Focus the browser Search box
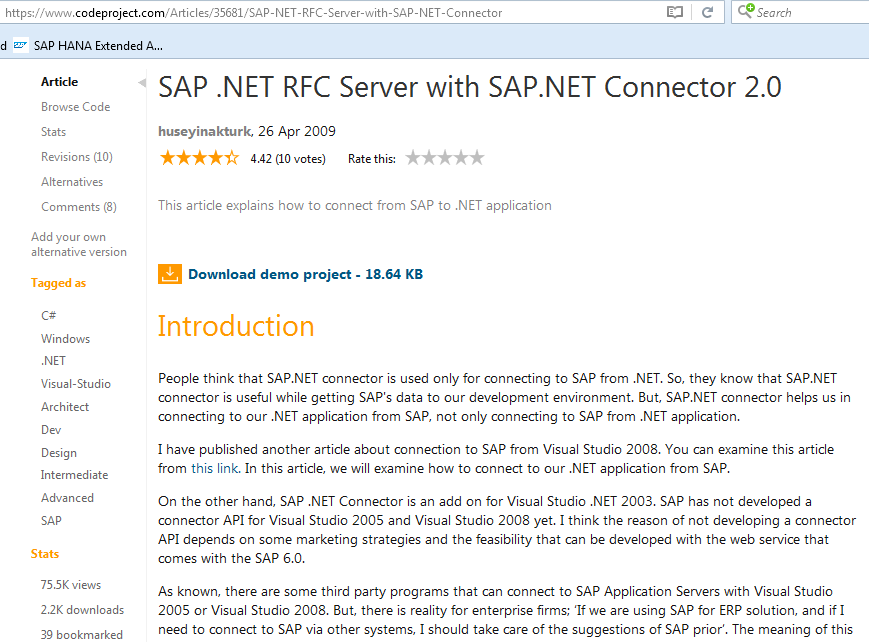The image size is (869, 642). pos(805,12)
